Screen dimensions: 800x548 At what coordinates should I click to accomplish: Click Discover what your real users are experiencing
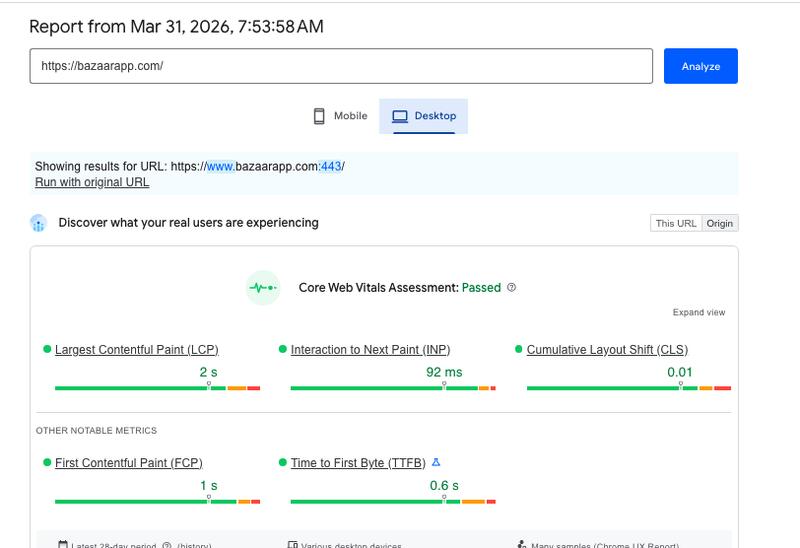pyautogui.click(x=188, y=223)
